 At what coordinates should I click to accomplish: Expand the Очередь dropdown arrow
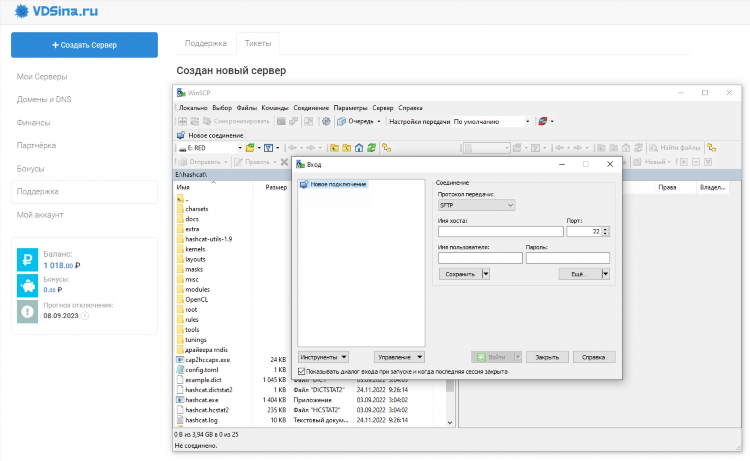point(379,121)
